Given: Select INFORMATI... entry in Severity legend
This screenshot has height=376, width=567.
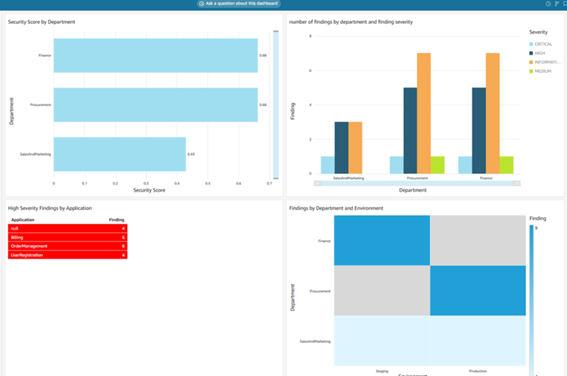Looking at the screenshot, I should point(545,62).
